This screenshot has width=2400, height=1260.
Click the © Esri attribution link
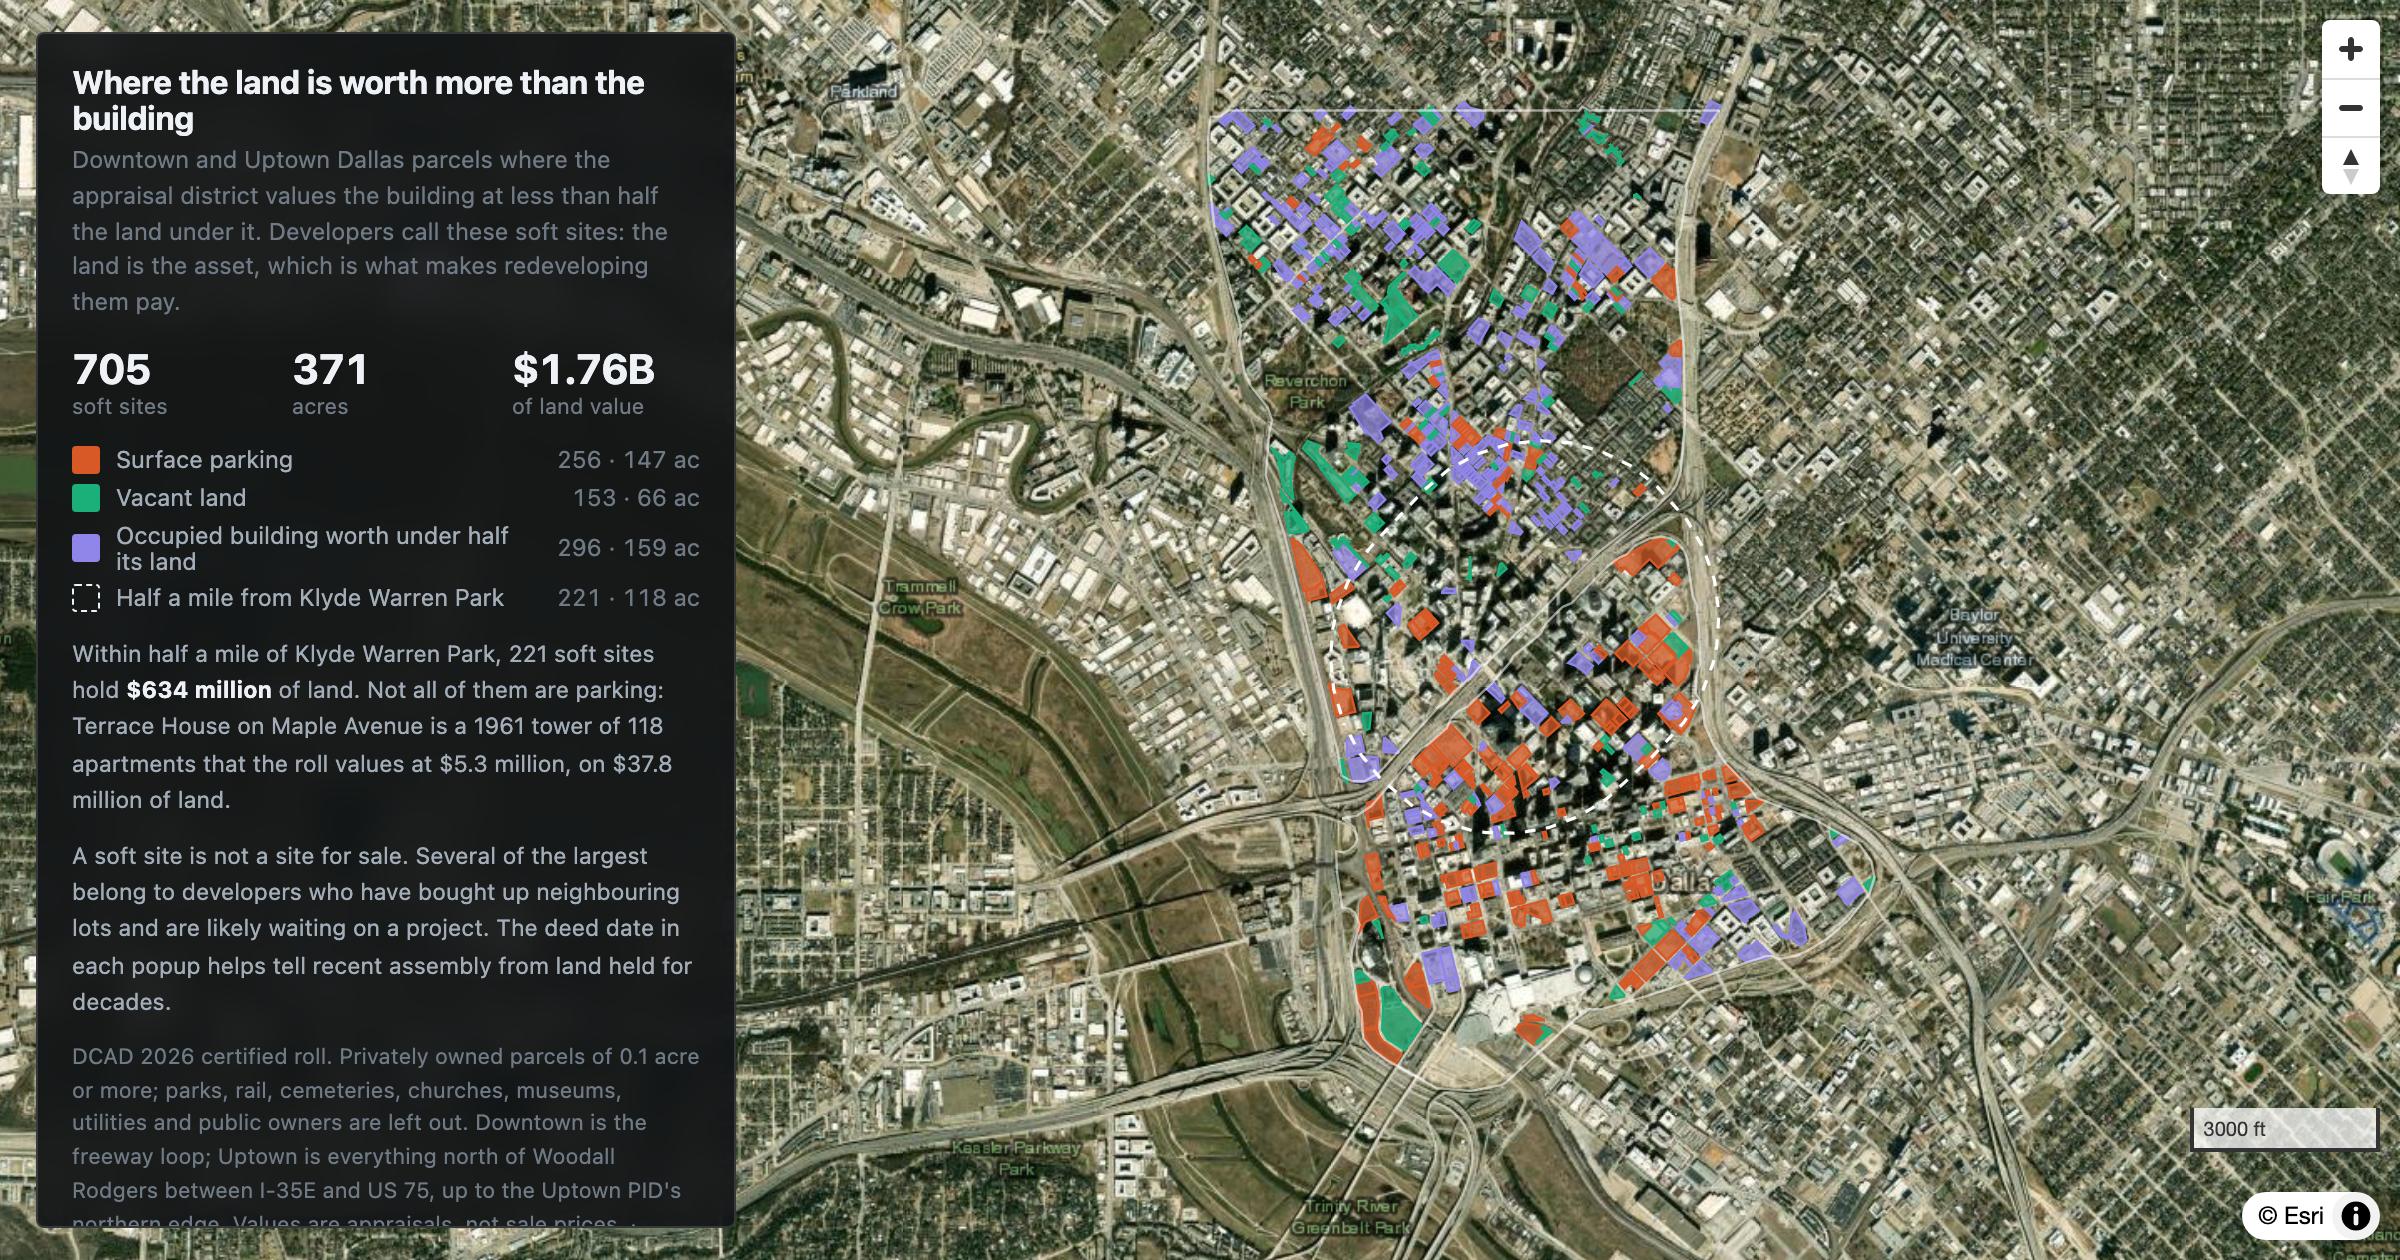point(2290,1215)
